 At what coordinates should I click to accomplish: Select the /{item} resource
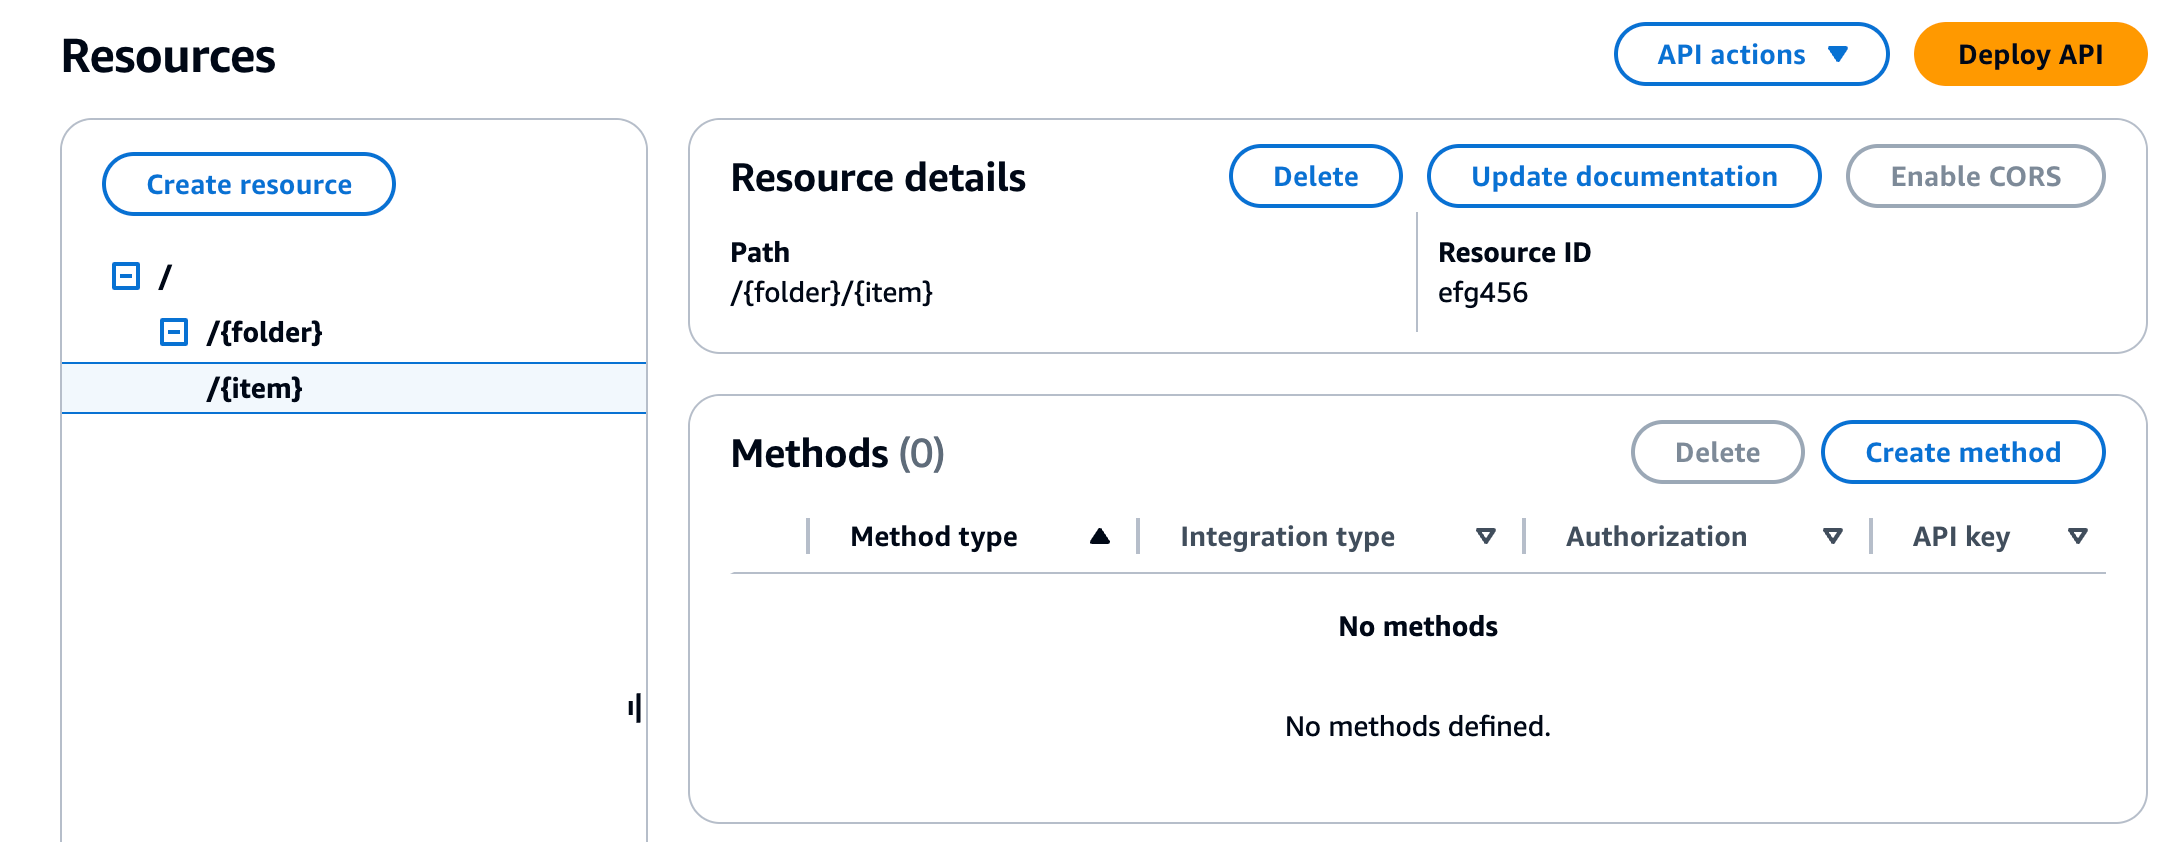tap(257, 388)
